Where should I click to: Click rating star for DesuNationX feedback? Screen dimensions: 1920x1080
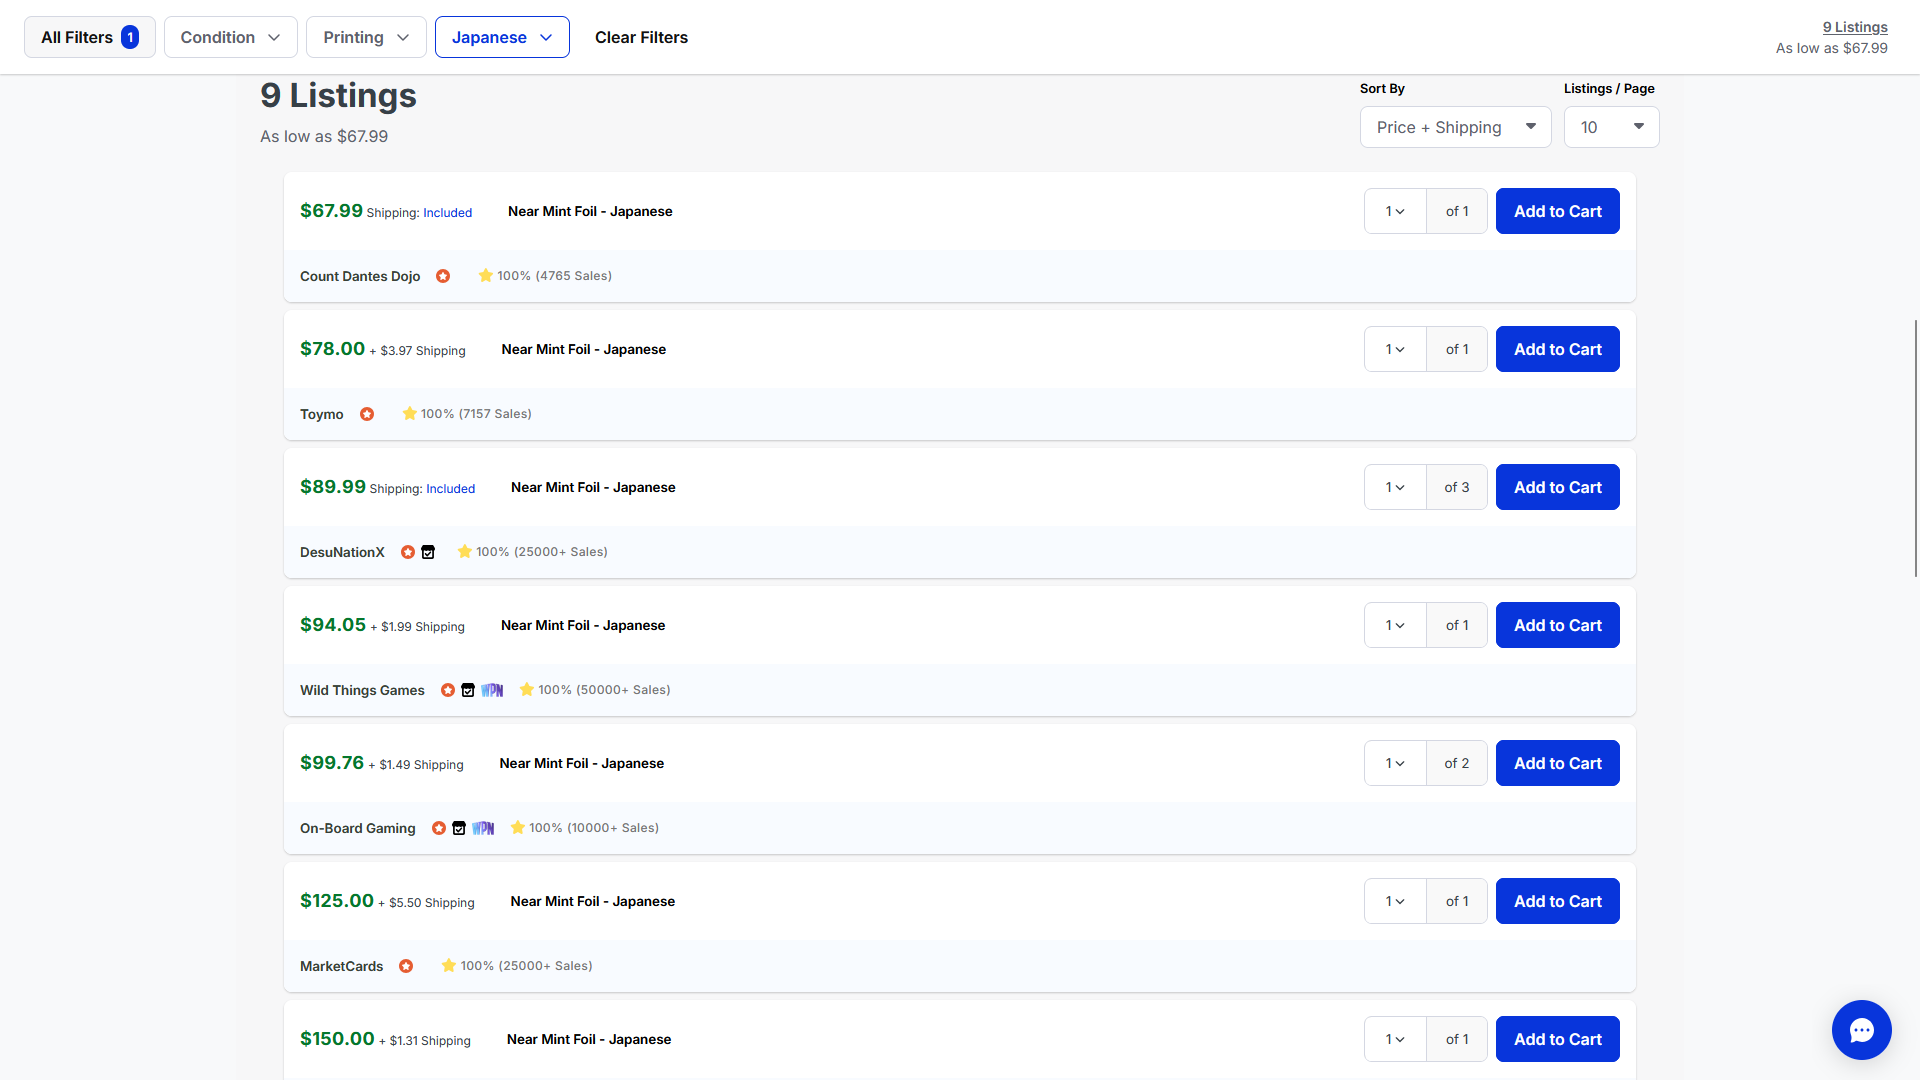pyautogui.click(x=464, y=551)
